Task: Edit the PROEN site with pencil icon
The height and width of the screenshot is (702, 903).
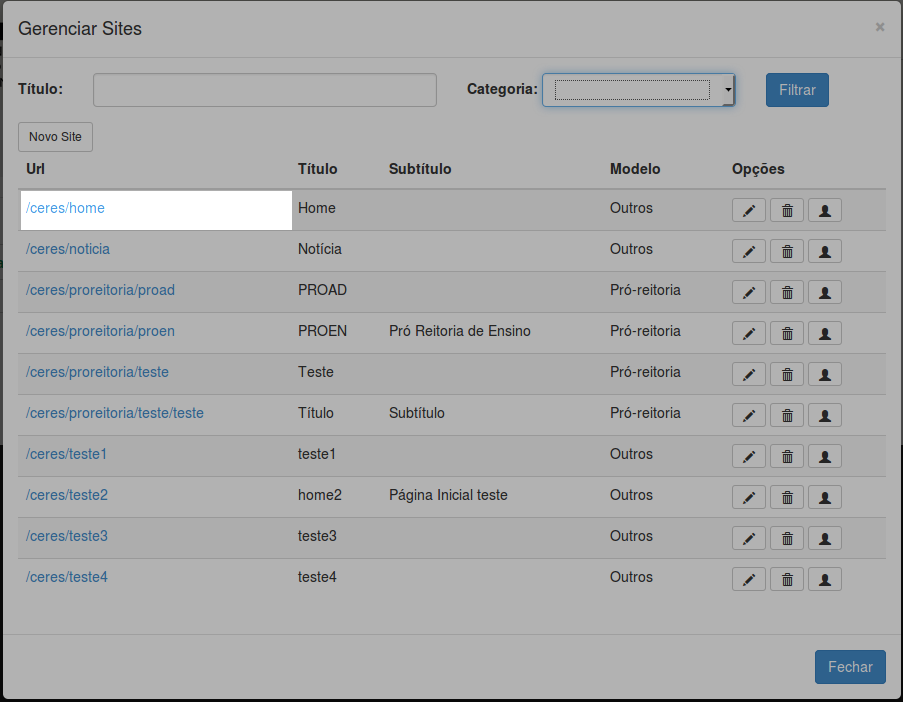Action: [748, 333]
